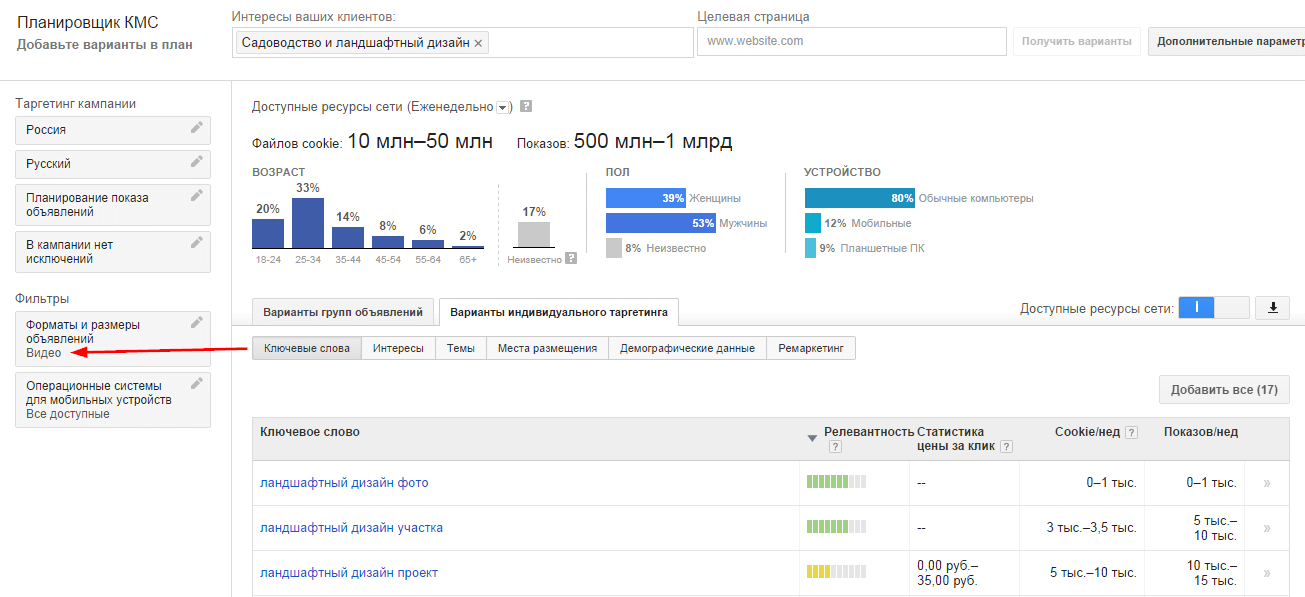The height and width of the screenshot is (597, 1305).
Task: Click the download arrow icon button
Action: [1273, 308]
